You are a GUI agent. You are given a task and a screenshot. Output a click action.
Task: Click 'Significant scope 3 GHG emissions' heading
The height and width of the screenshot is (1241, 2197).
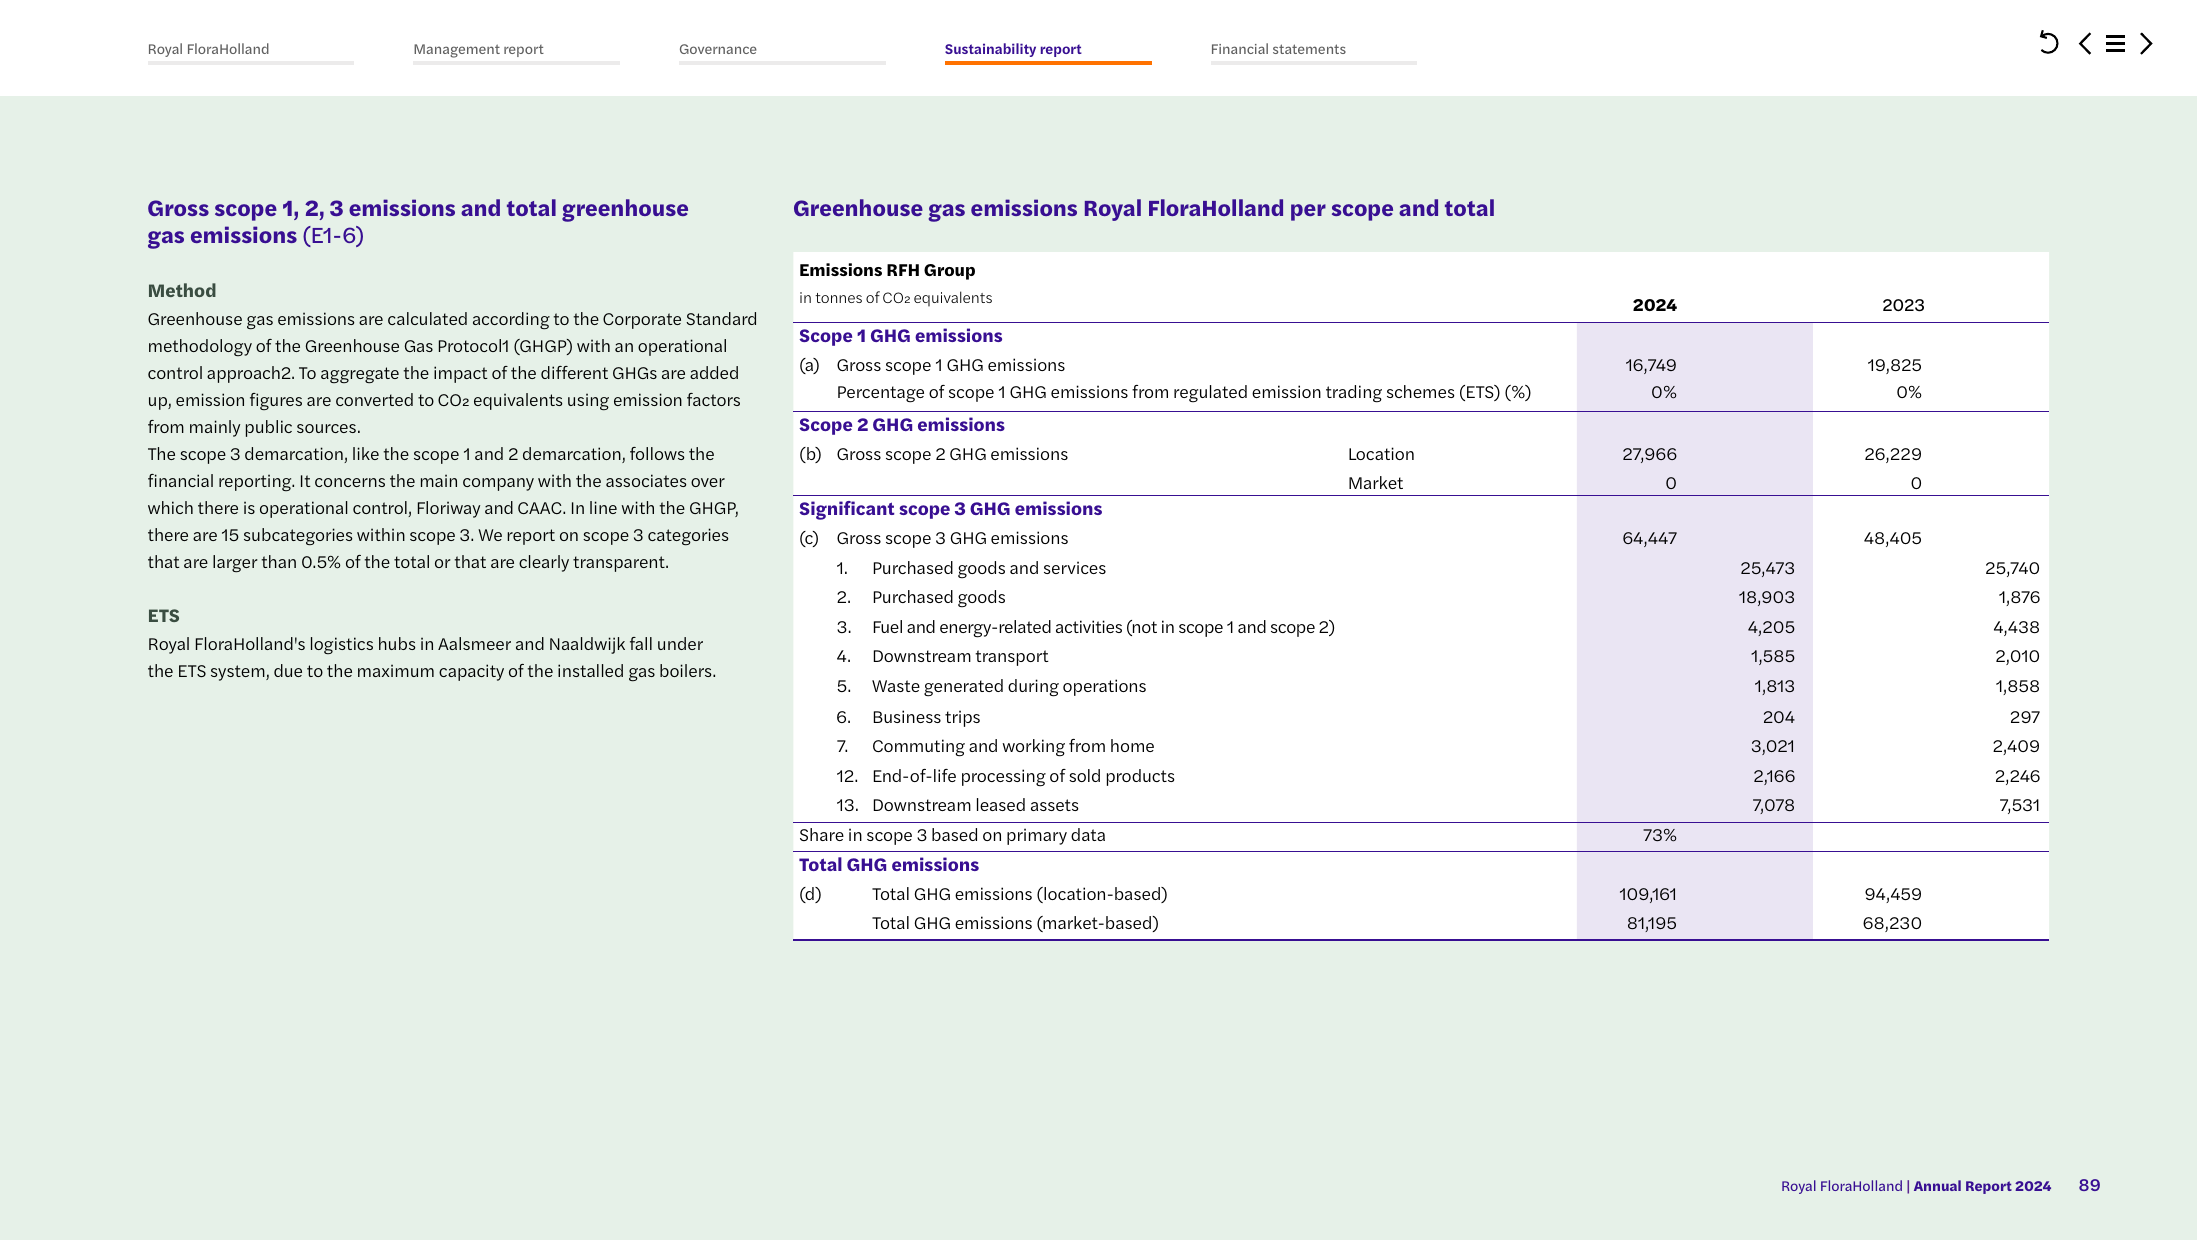[950, 509]
